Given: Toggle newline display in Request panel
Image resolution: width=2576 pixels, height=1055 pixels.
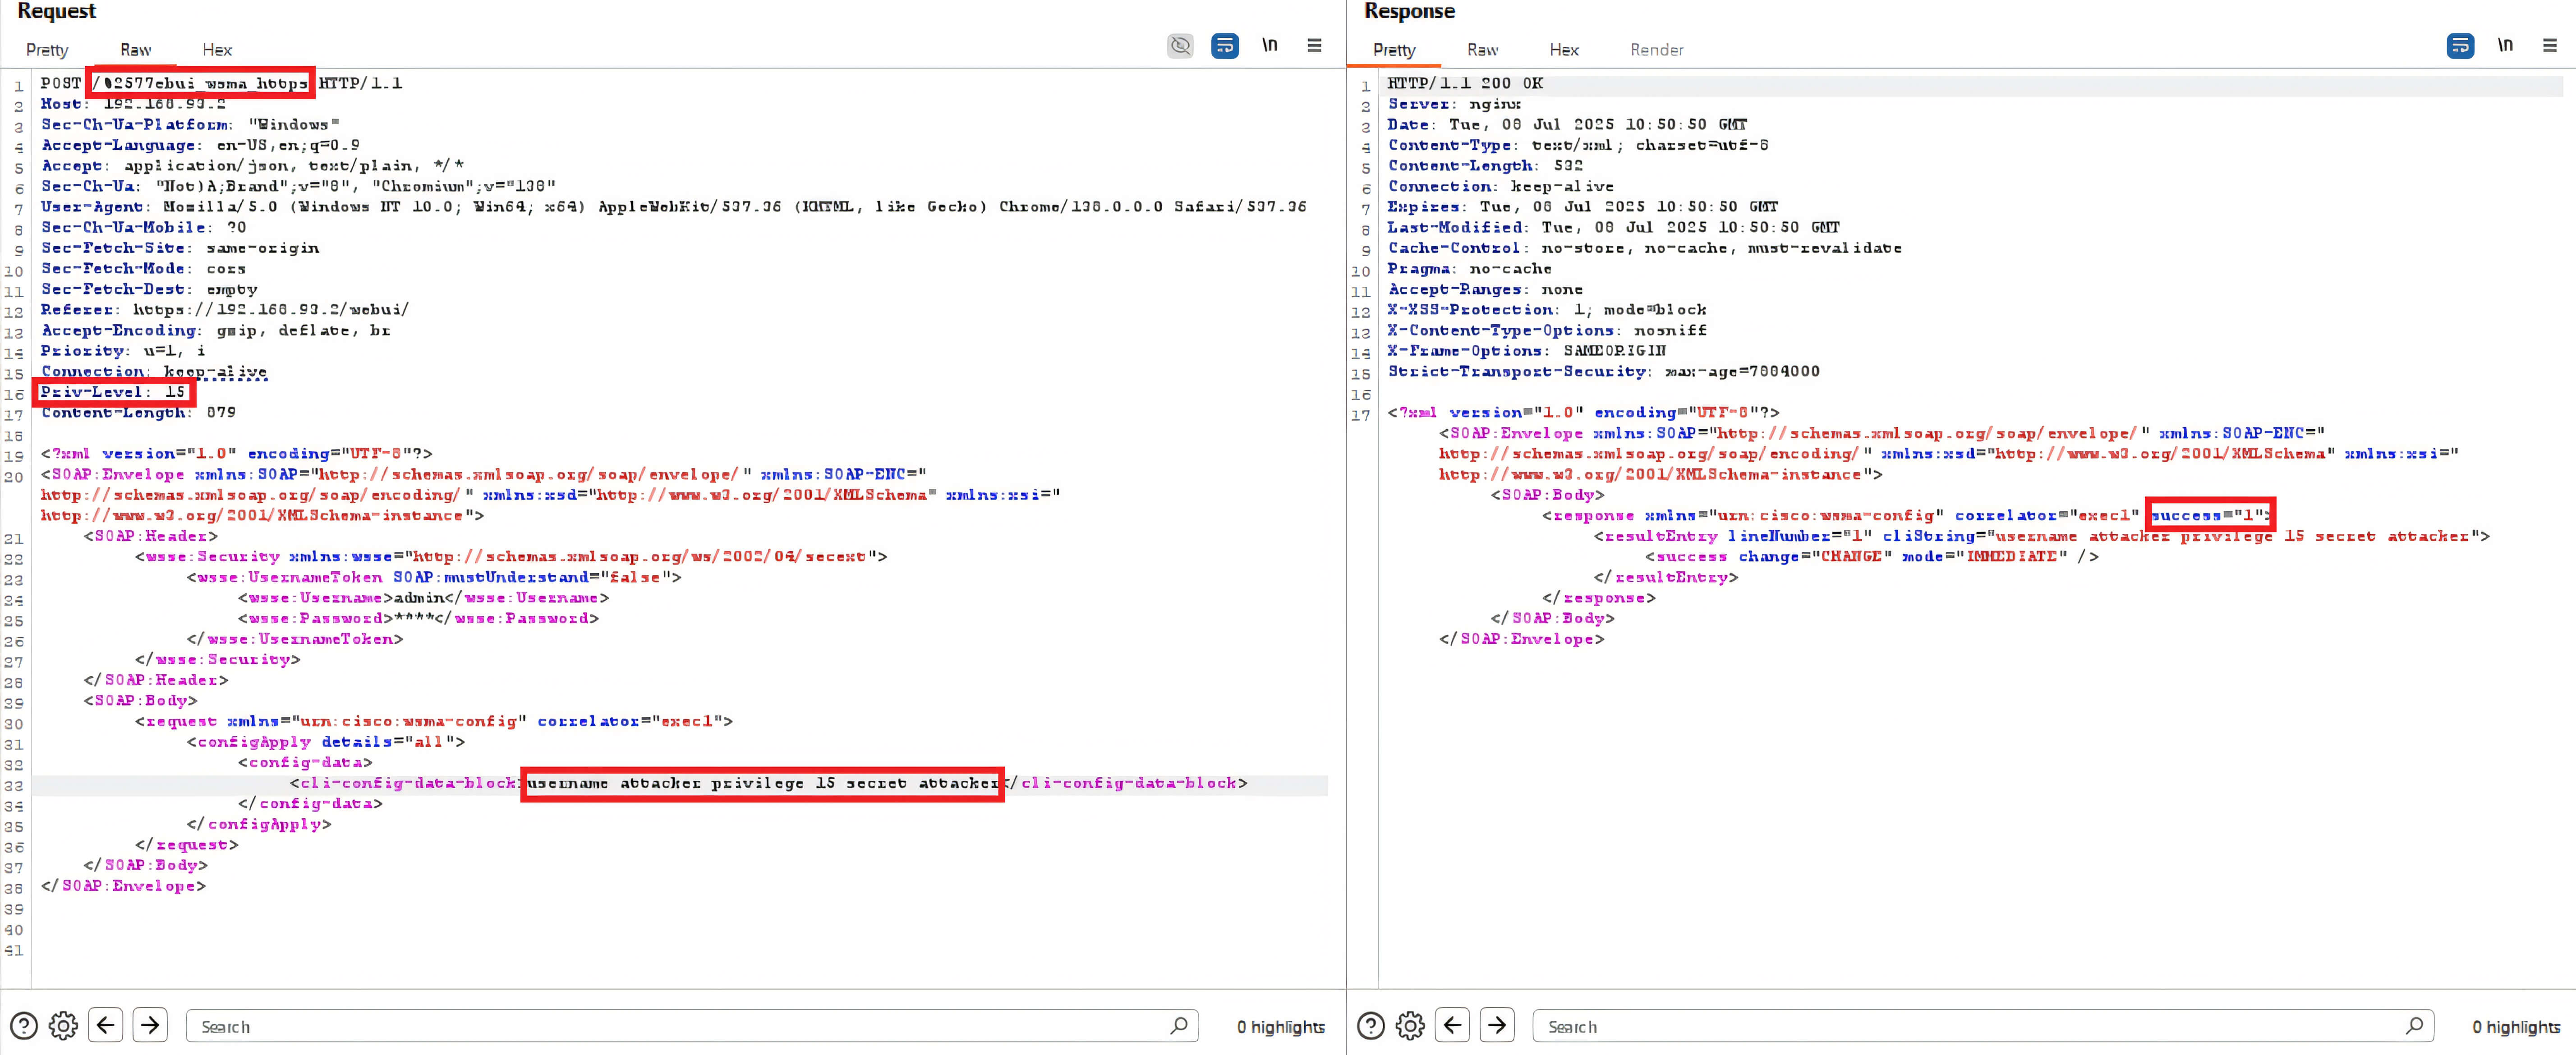Looking at the screenshot, I should (1269, 46).
